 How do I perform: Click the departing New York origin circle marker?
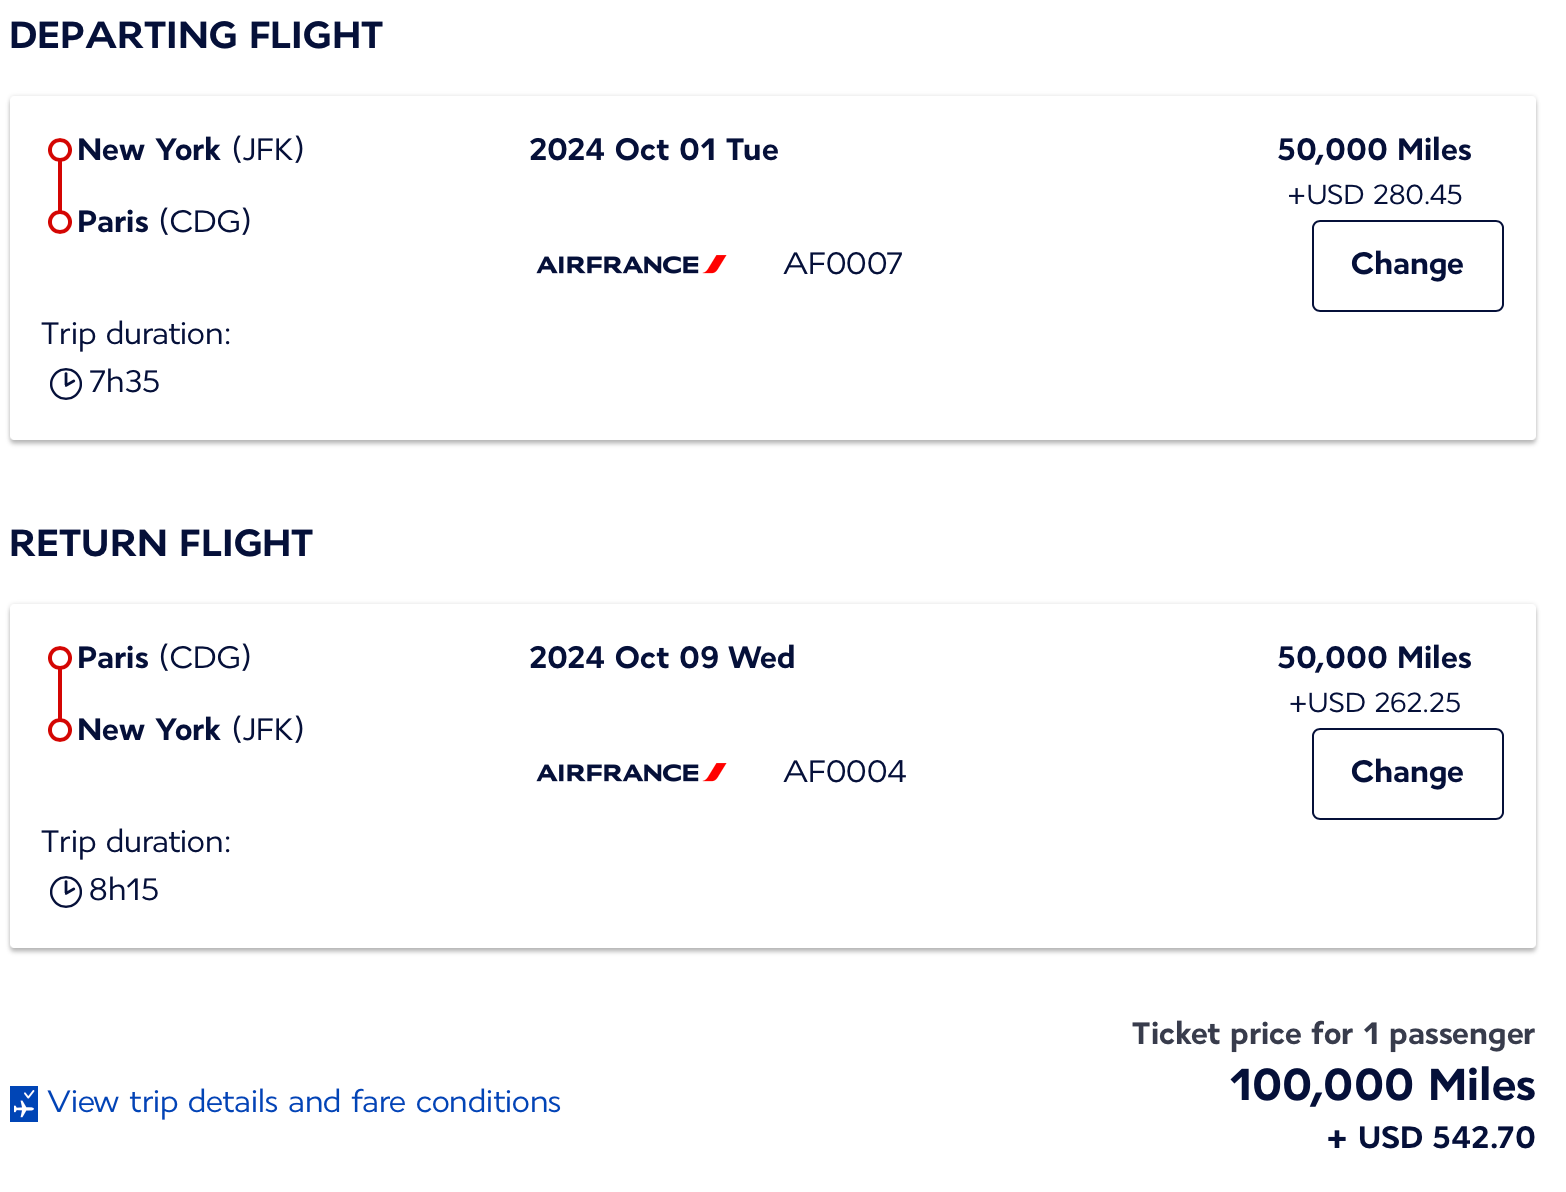(x=60, y=150)
